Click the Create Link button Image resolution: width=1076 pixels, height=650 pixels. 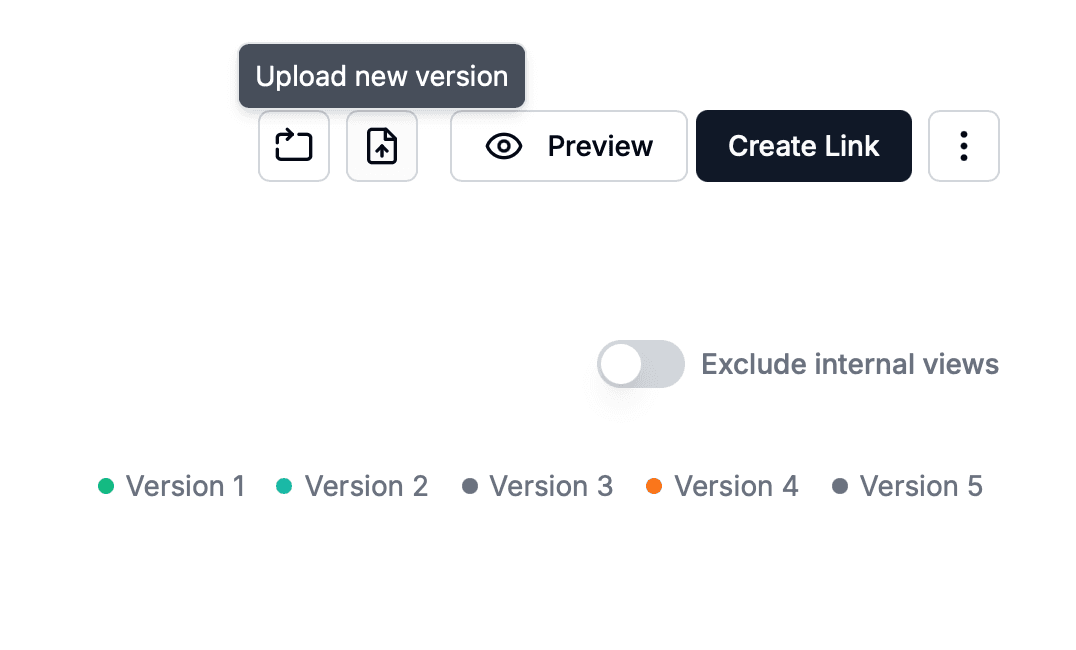coord(803,146)
